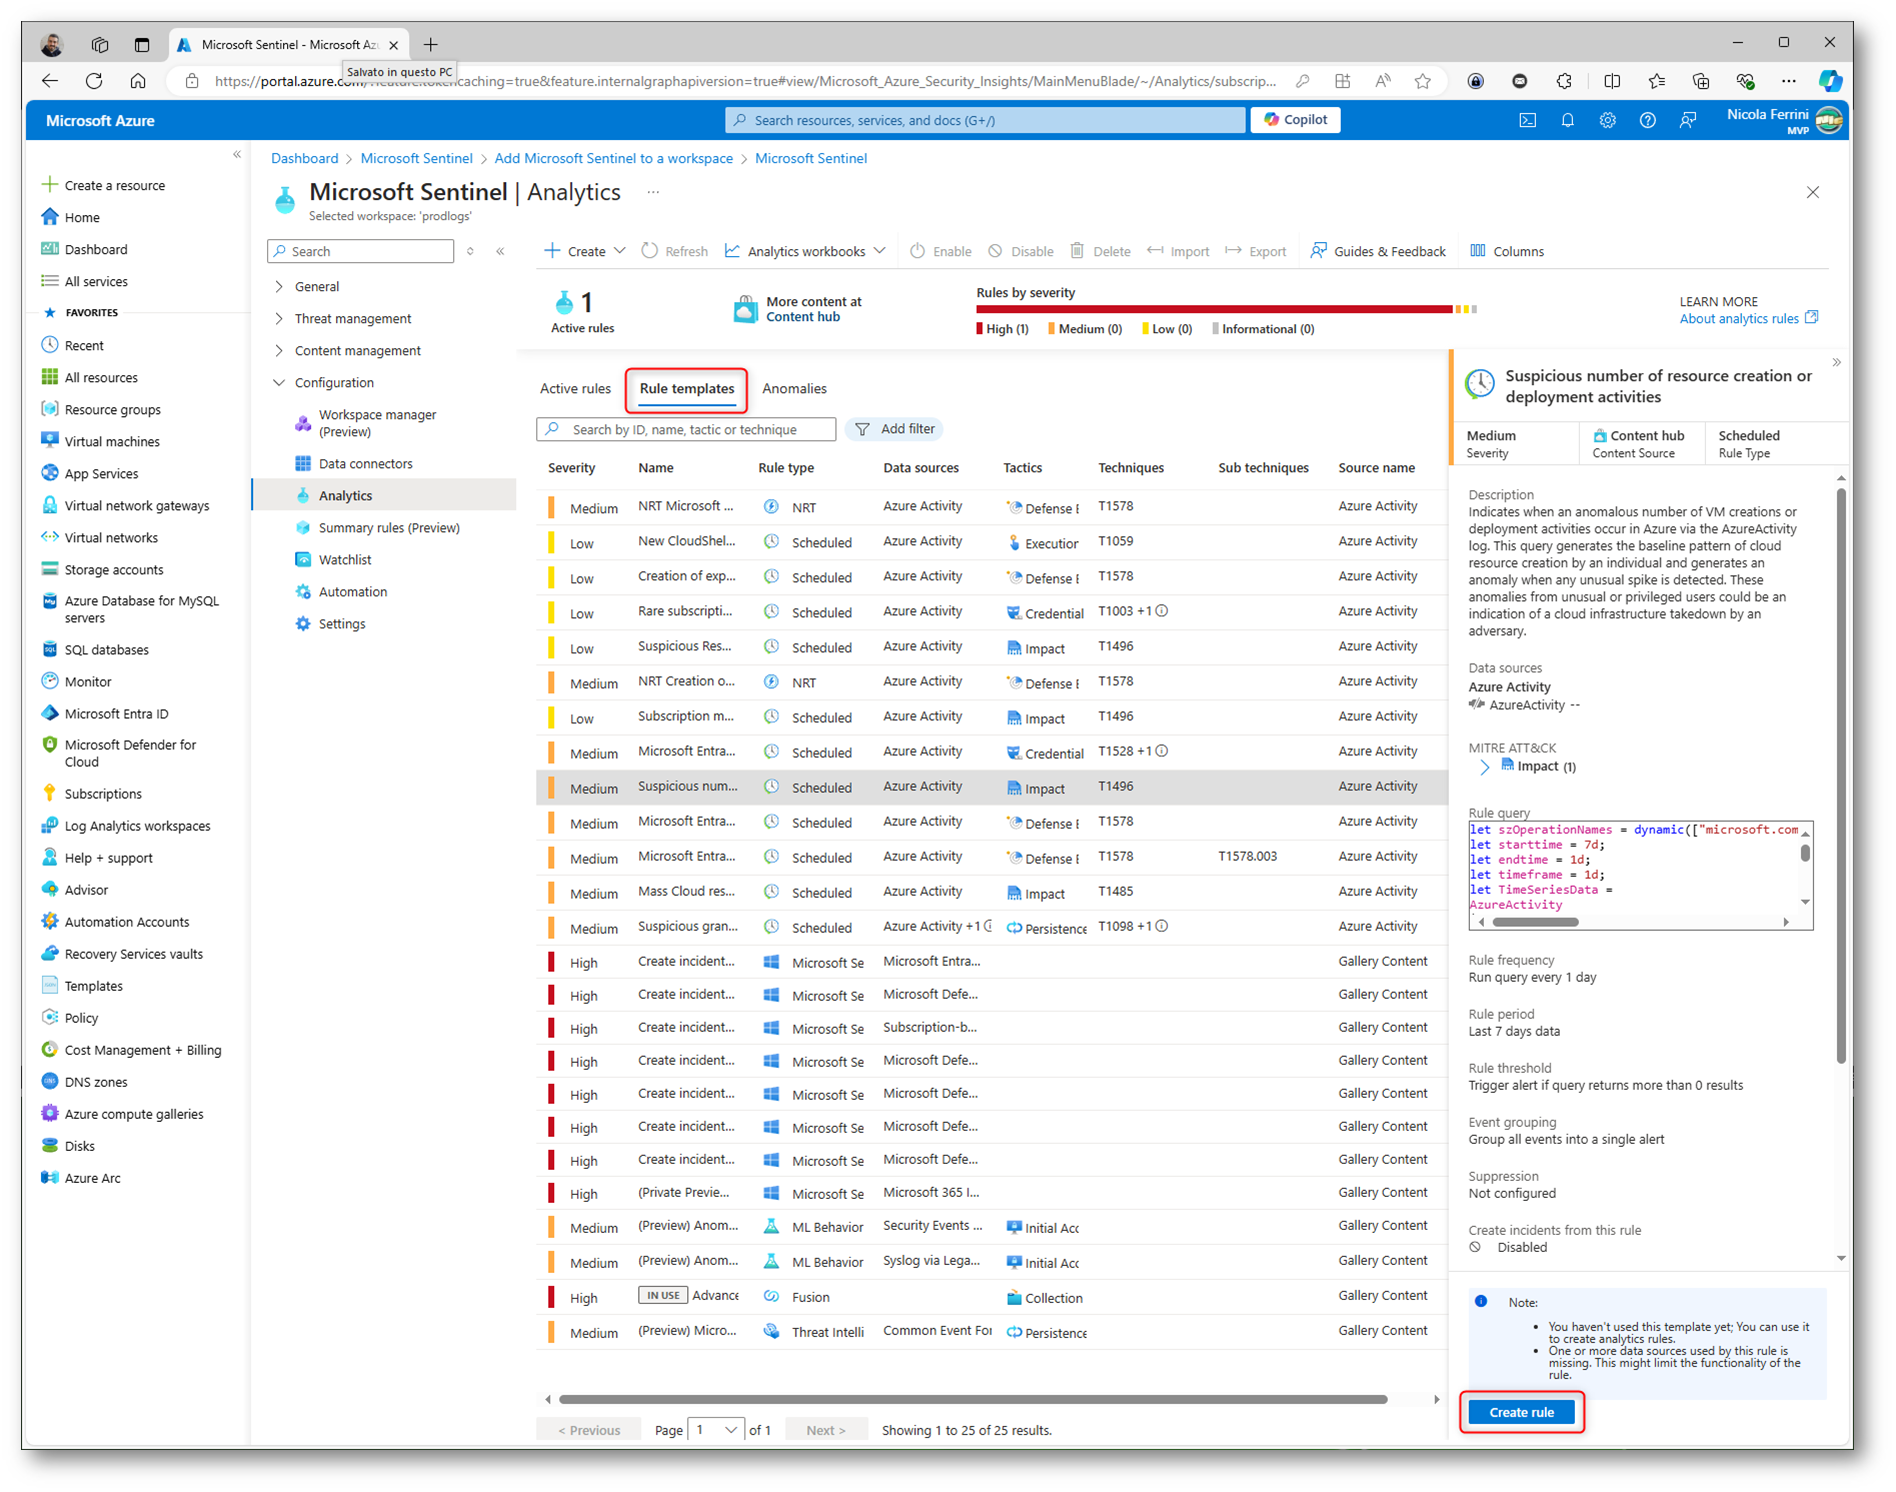Open portal settings gear icon

1607,120
